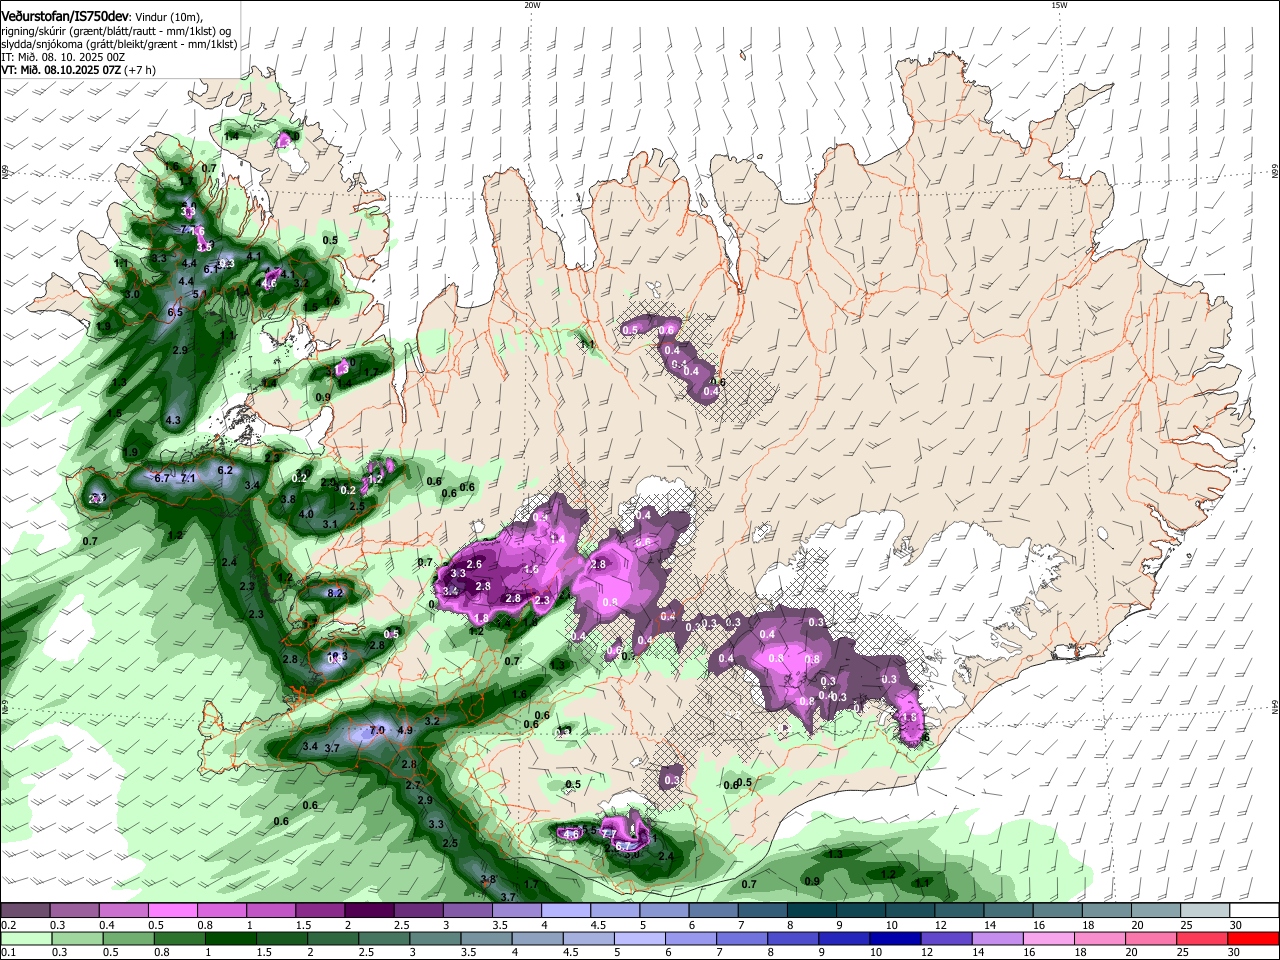Click the pale lavender 4 snow legend swatch
The height and width of the screenshot is (960, 1280).
click(565, 911)
